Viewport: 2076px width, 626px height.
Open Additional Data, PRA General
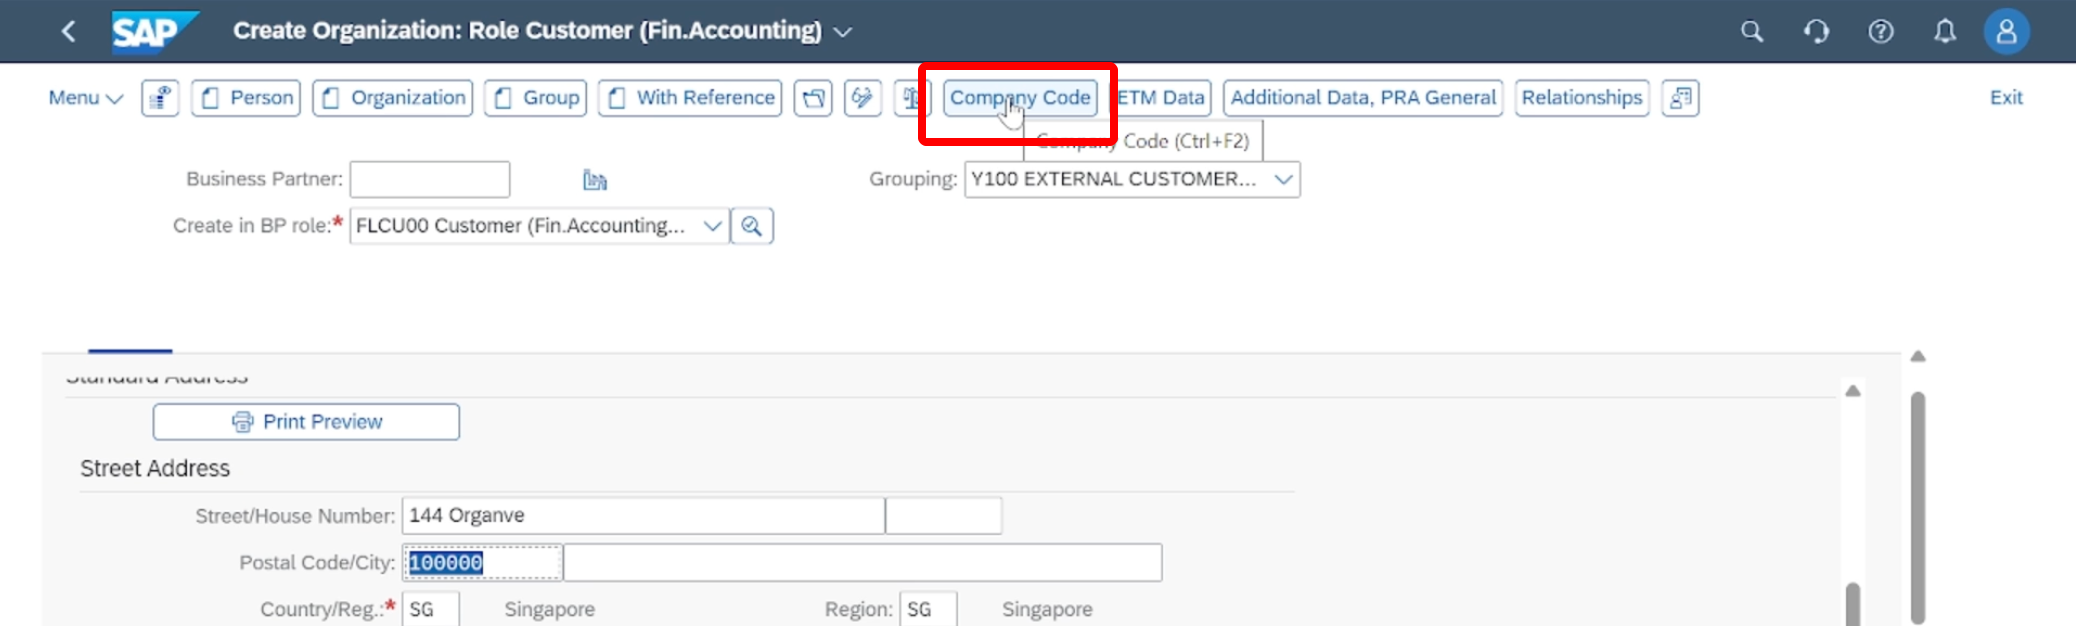pyautogui.click(x=1363, y=98)
